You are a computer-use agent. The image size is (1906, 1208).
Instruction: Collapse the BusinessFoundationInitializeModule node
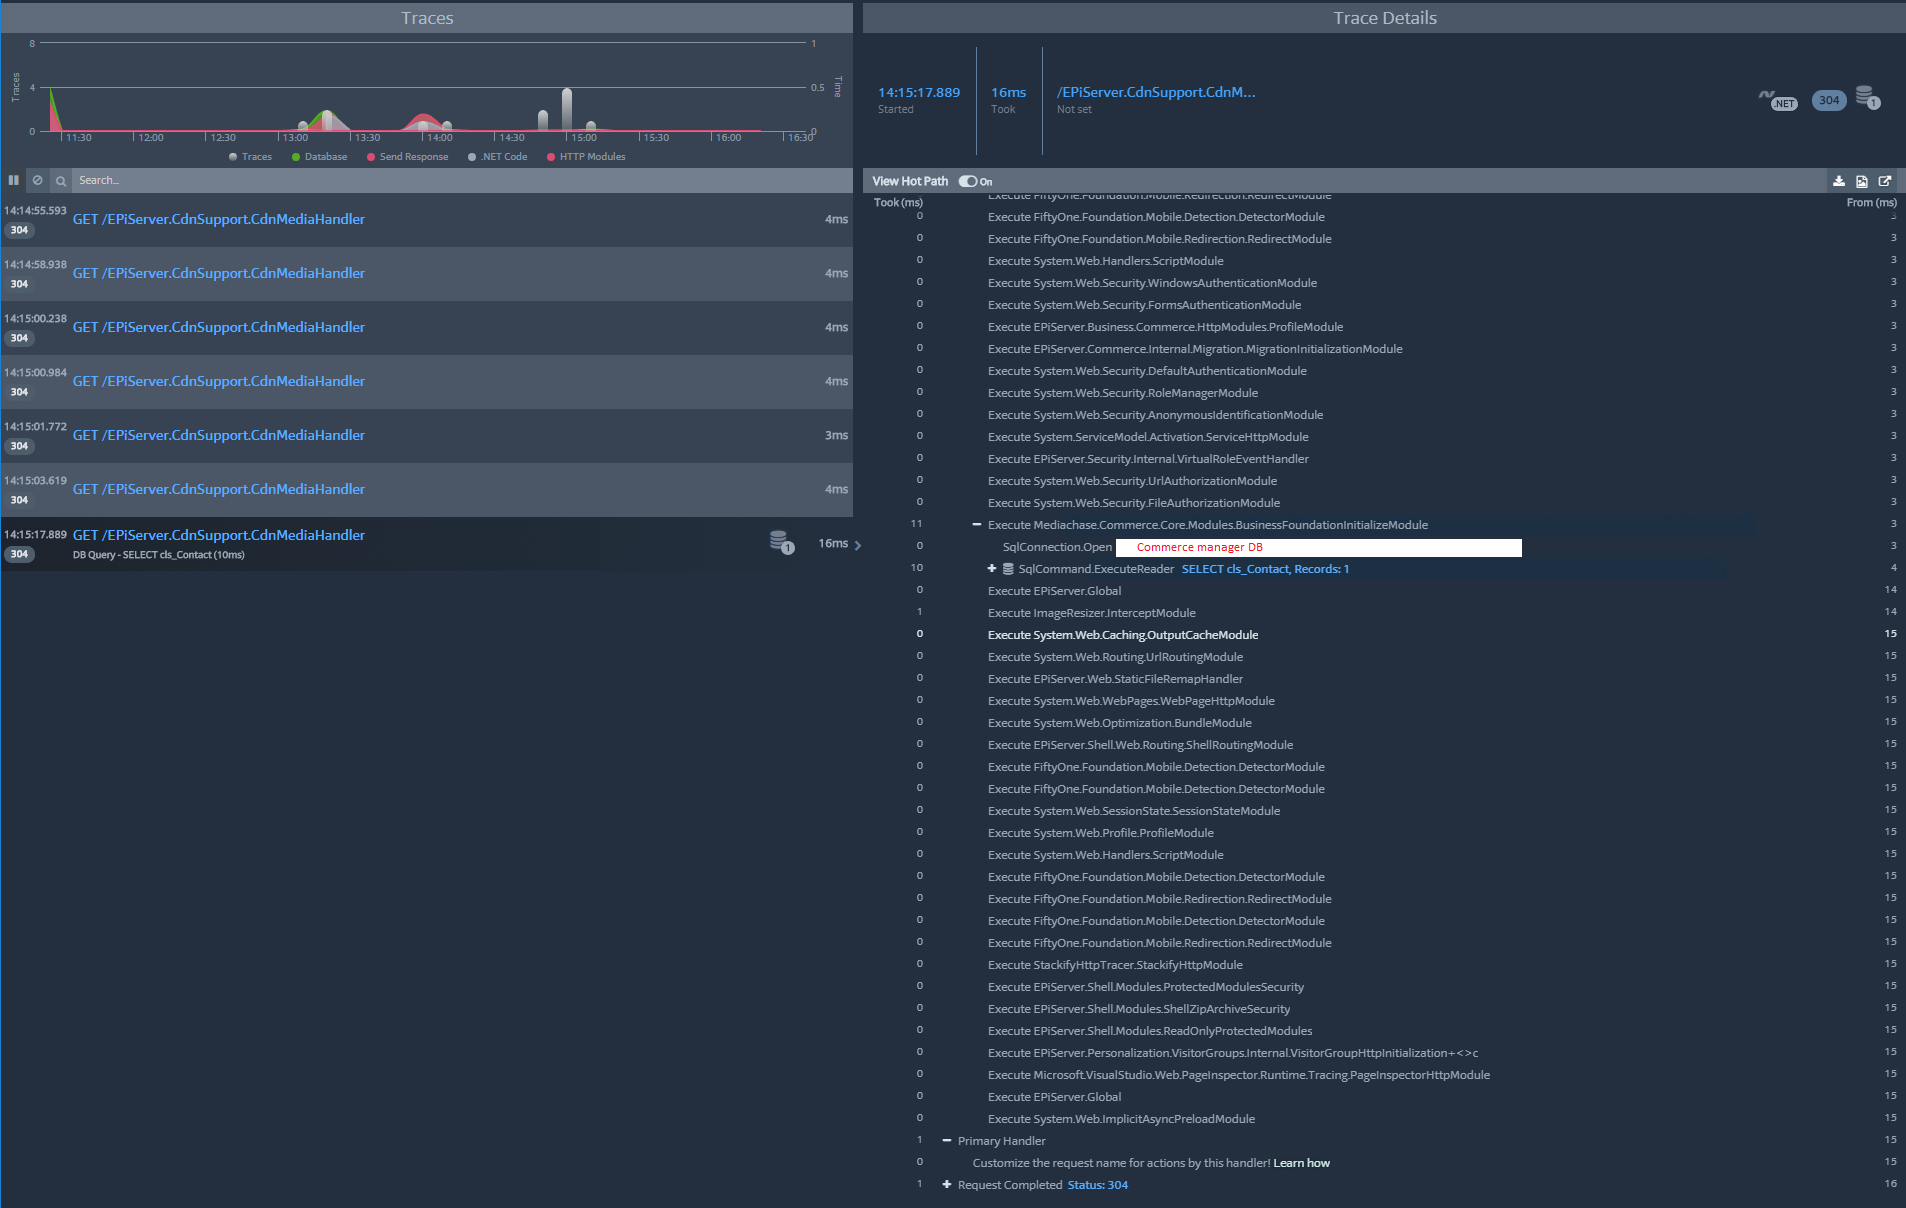977,524
